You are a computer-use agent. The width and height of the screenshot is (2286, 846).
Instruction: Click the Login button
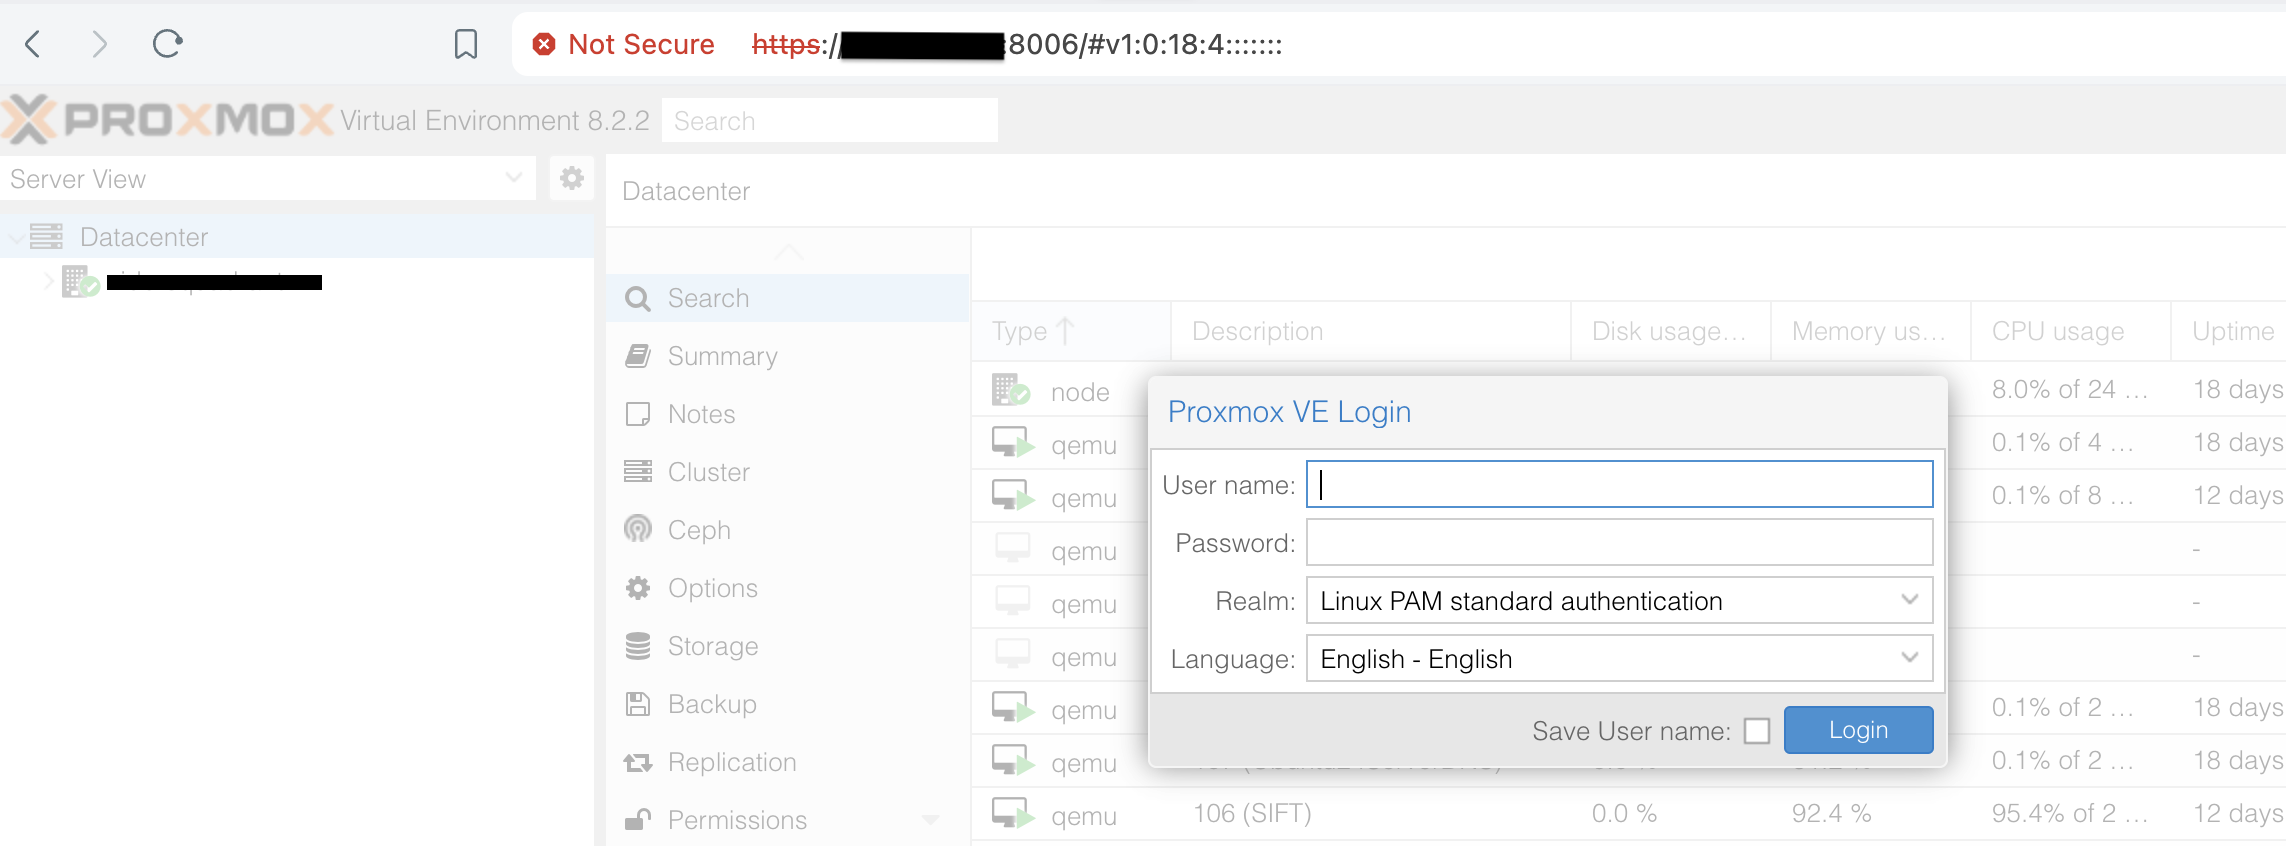click(x=1858, y=730)
